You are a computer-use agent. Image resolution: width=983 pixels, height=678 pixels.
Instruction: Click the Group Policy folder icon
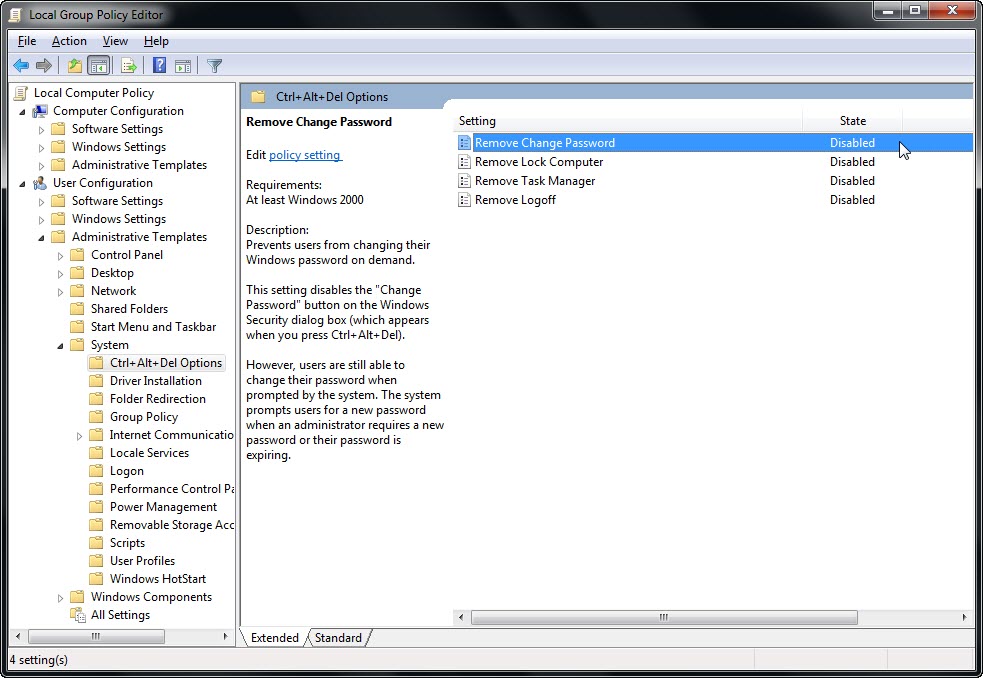[96, 416]
